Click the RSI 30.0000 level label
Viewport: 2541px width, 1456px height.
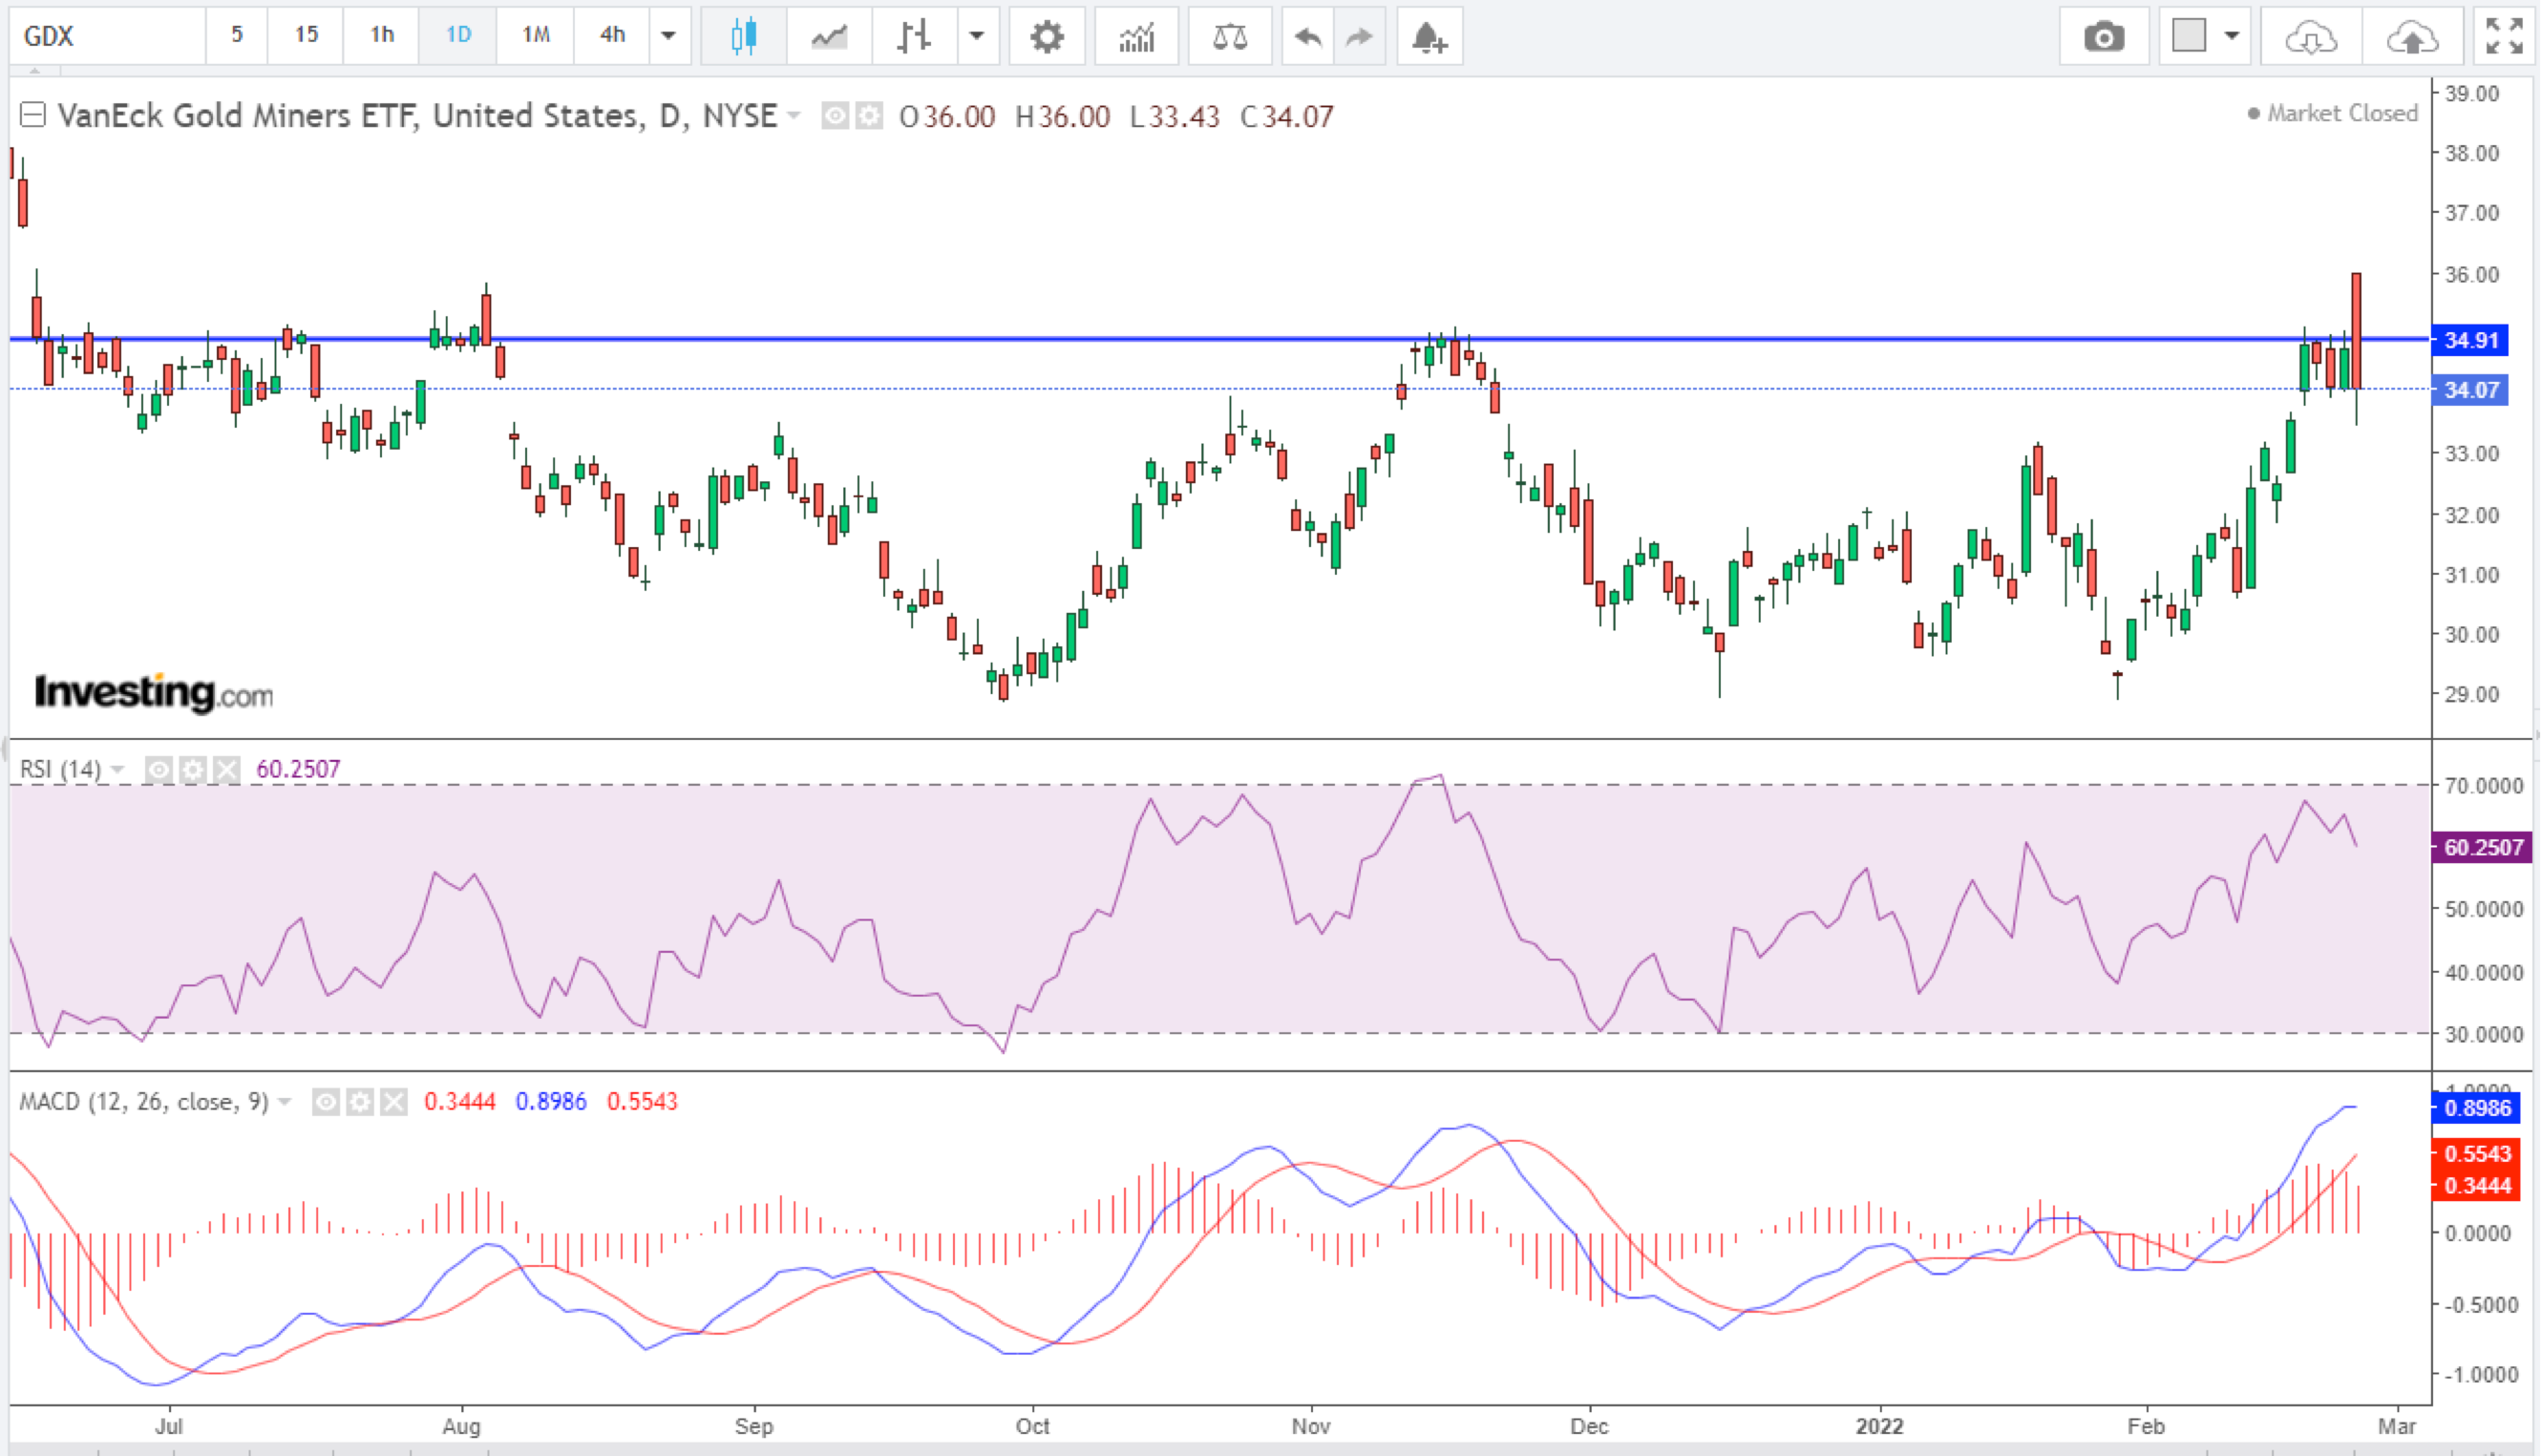(x=2483, y=1035)
